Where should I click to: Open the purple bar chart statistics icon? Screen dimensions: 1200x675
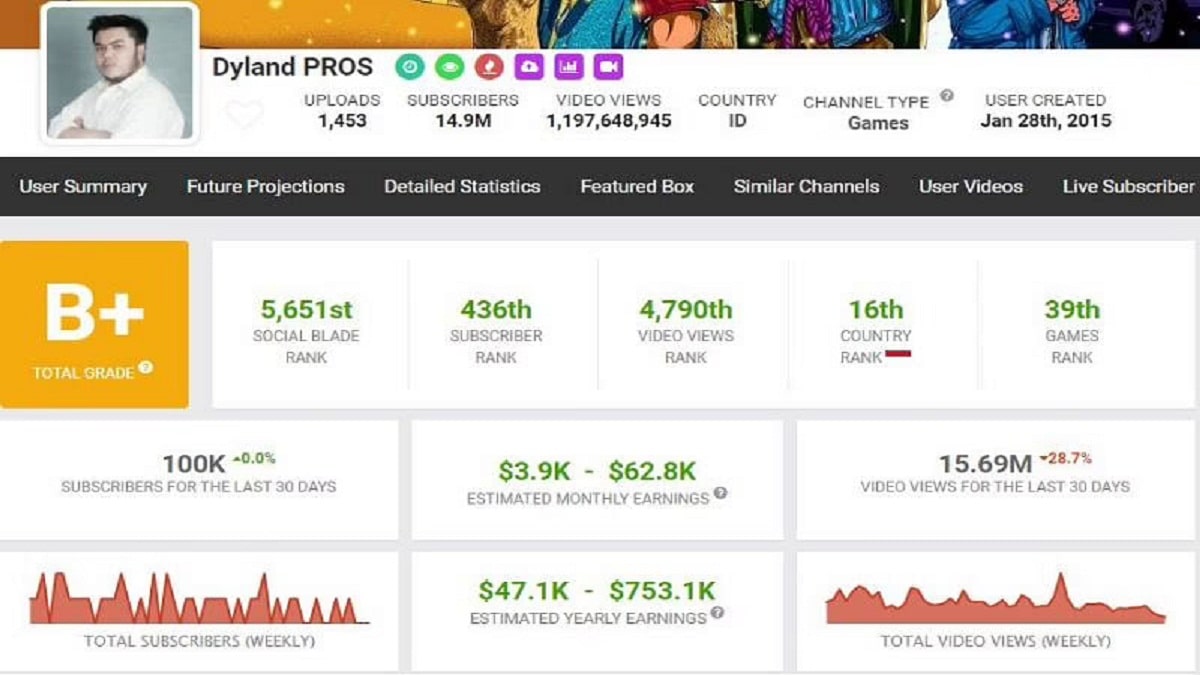(x=568, y=67)
